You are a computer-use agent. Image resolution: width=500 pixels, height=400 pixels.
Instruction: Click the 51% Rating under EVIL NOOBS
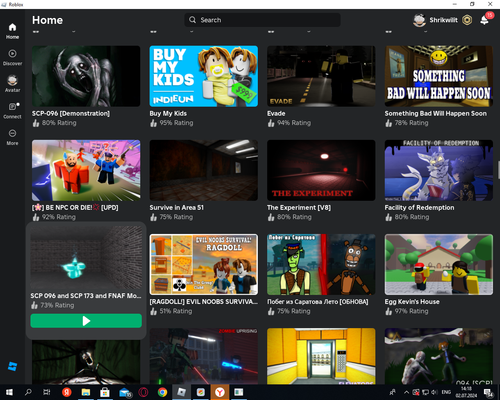176,311
